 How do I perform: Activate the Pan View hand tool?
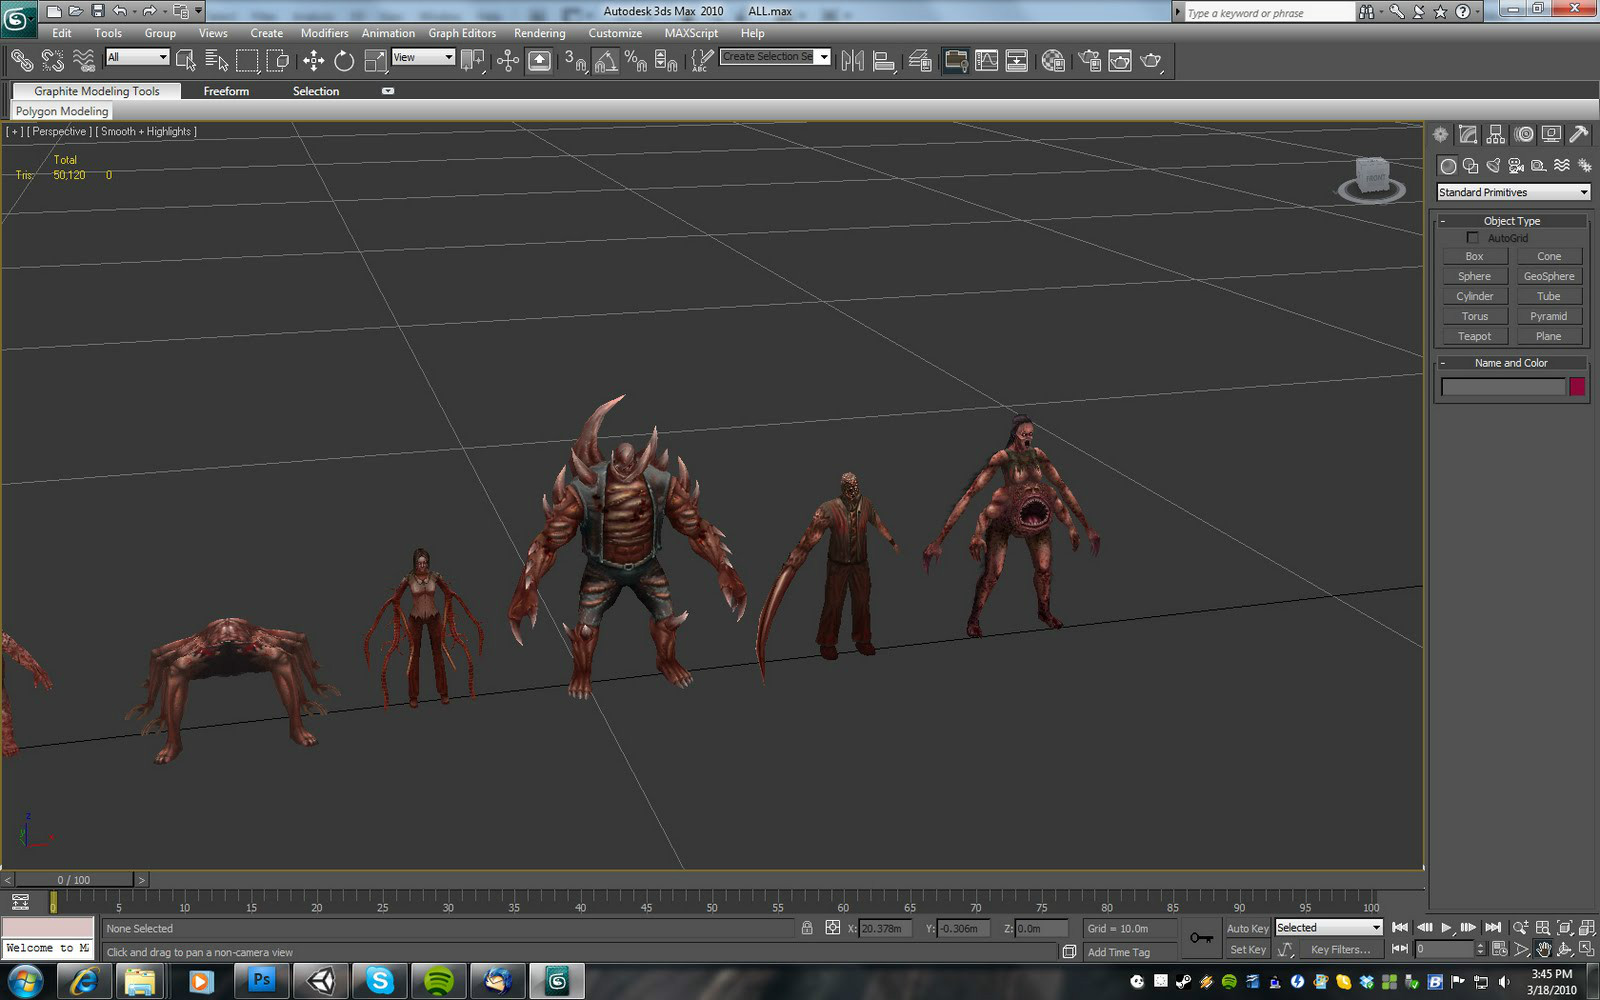click(1543, 949)
